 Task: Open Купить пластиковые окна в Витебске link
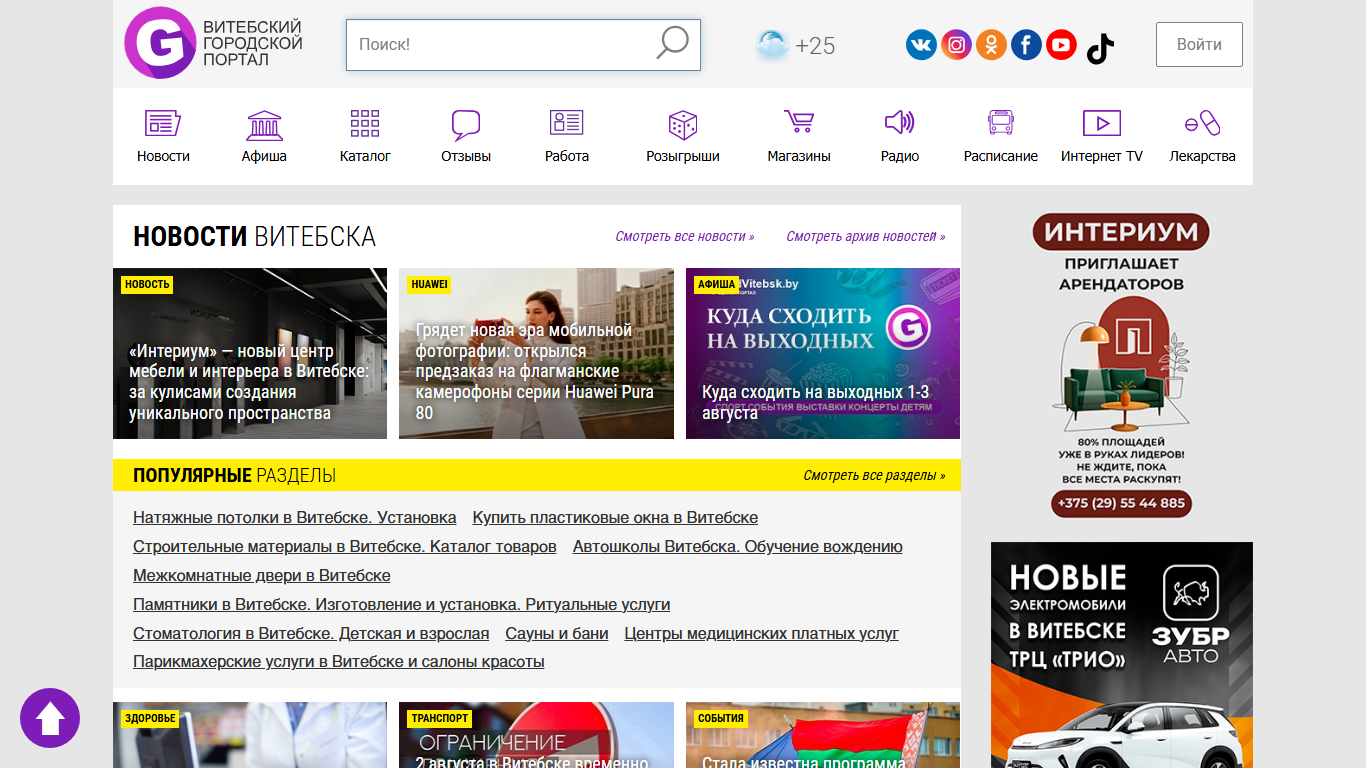pos(615,518)
